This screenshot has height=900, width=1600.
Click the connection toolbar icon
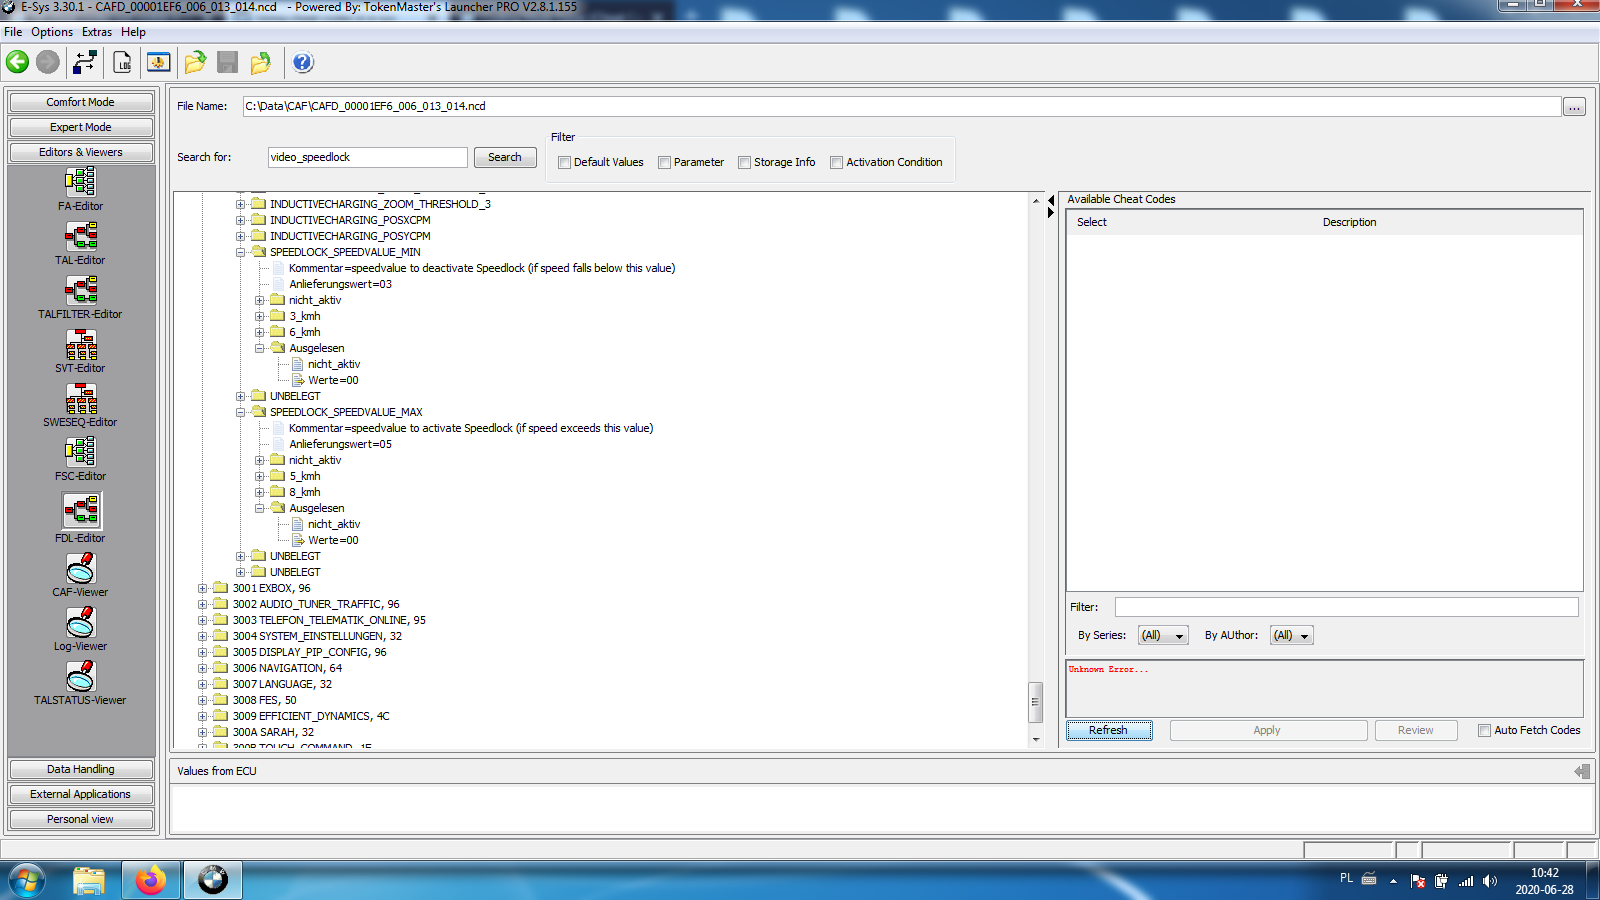coord(85,62)
